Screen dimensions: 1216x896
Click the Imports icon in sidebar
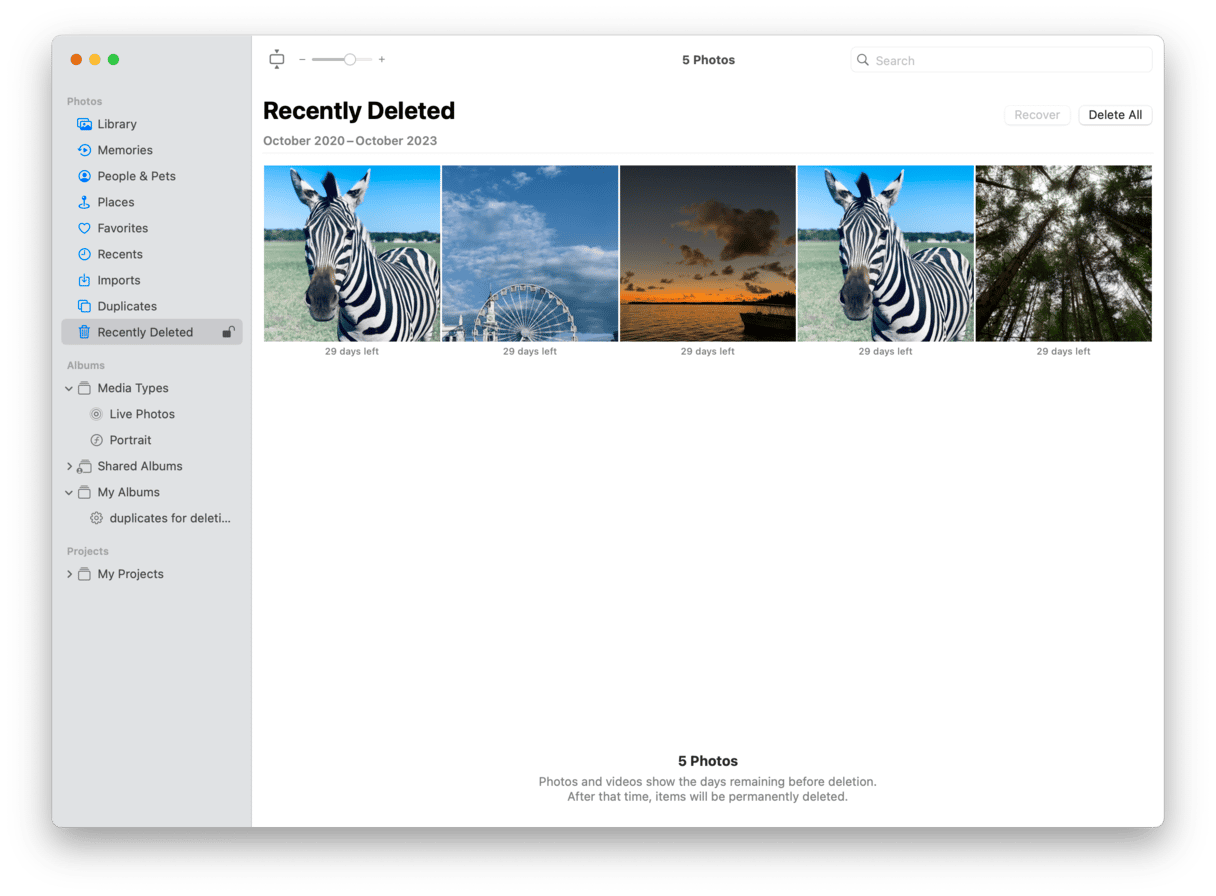85,280
